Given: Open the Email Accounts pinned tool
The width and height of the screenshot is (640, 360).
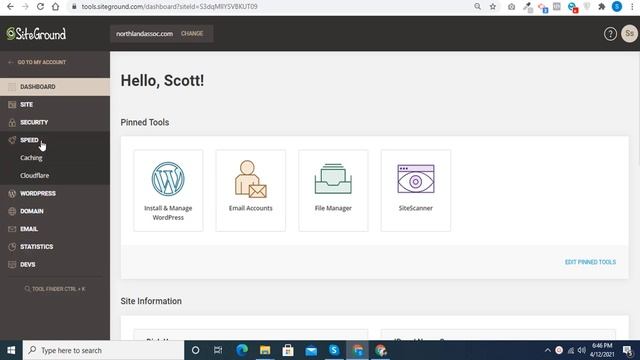Looking at the screenshot, I should (251, 191).
